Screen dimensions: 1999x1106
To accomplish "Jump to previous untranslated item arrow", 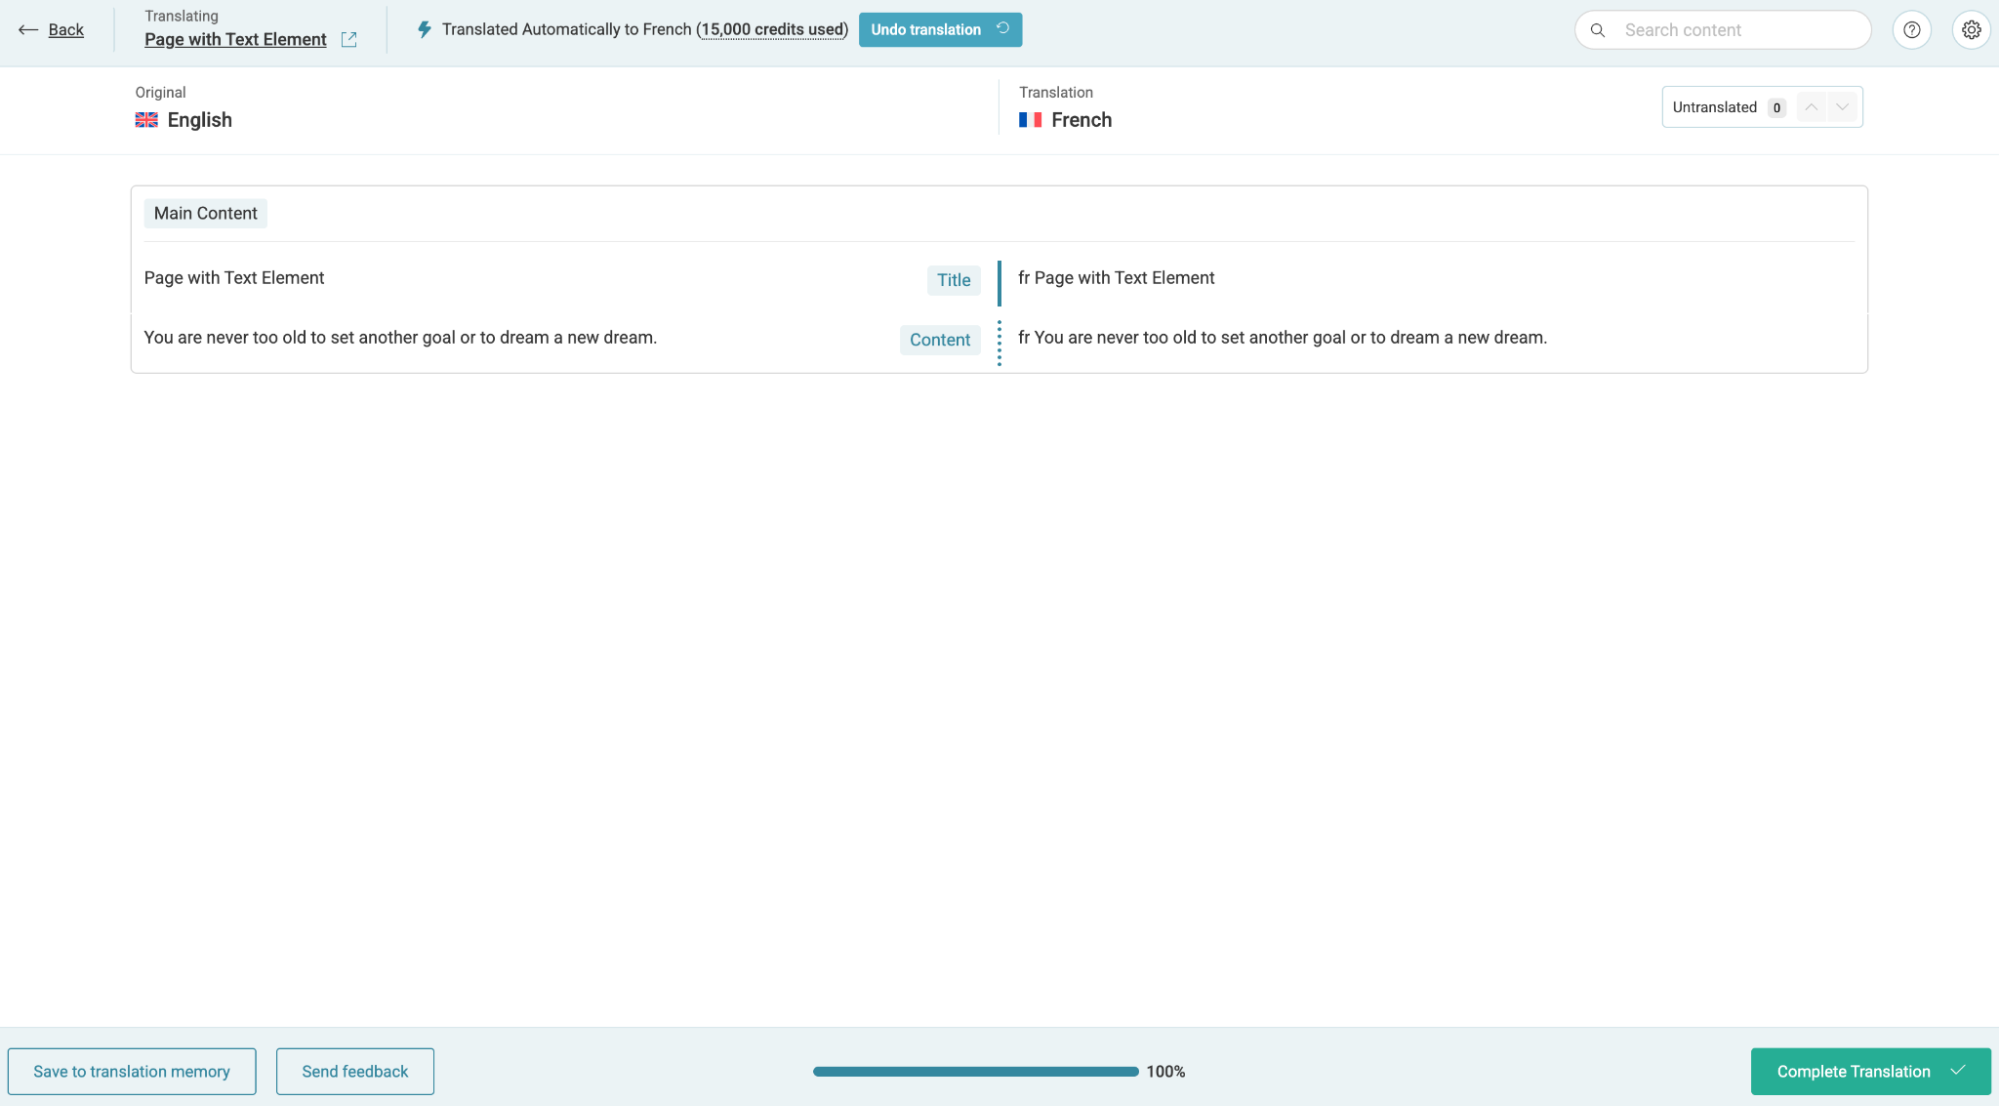I will pyautogui.click(x=1811, y=107).
